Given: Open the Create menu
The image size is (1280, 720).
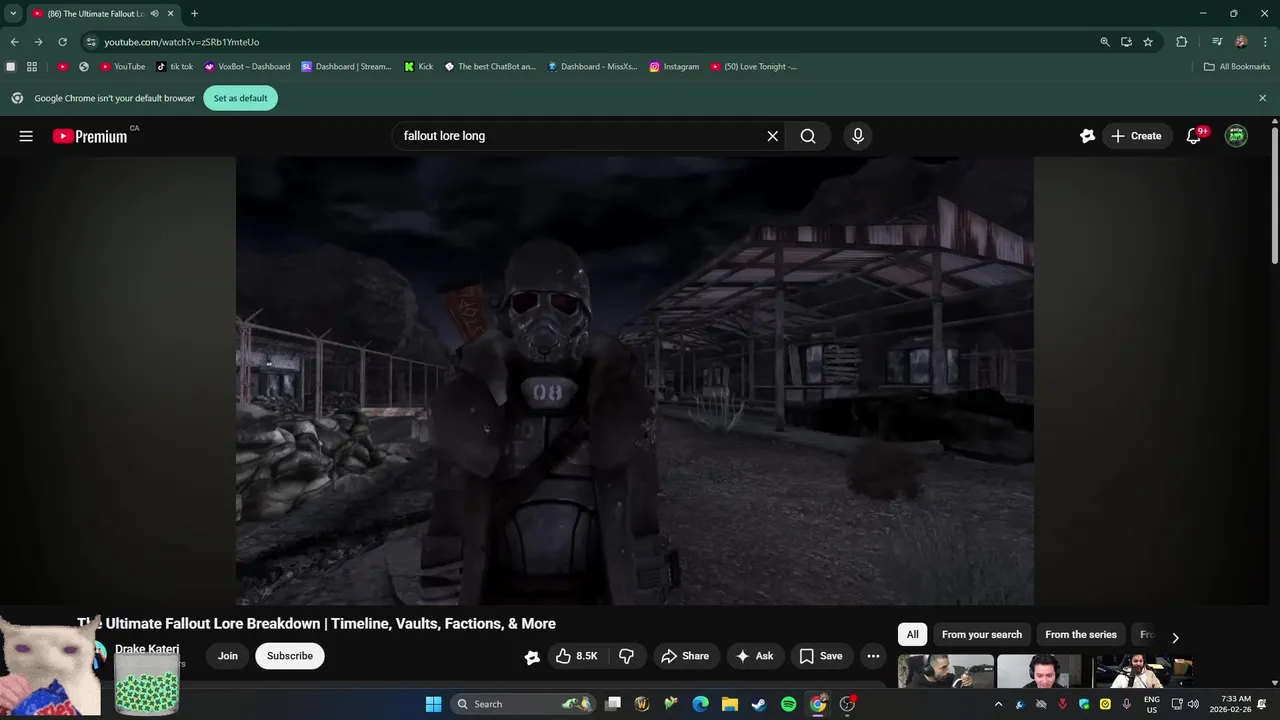Looking at the screenshot, I should tap(1137, 136).
